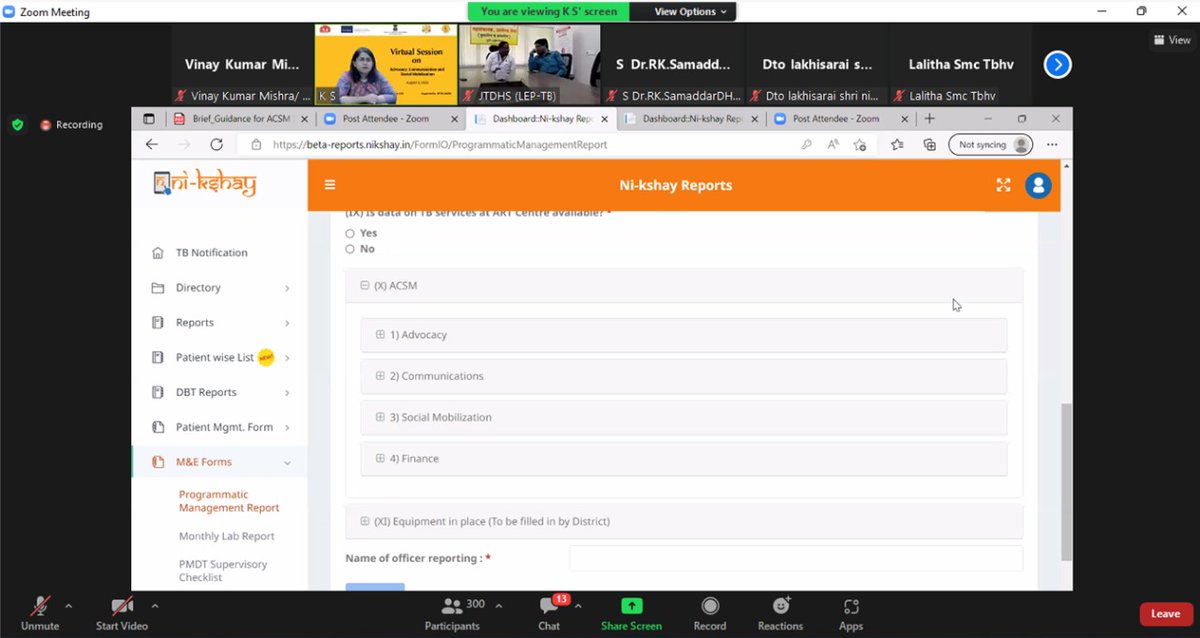This screenshot has width=1200, height=638.
Task: Leave the Zoom meeting
Action: pyautogui.click(x=1165, y=614)
